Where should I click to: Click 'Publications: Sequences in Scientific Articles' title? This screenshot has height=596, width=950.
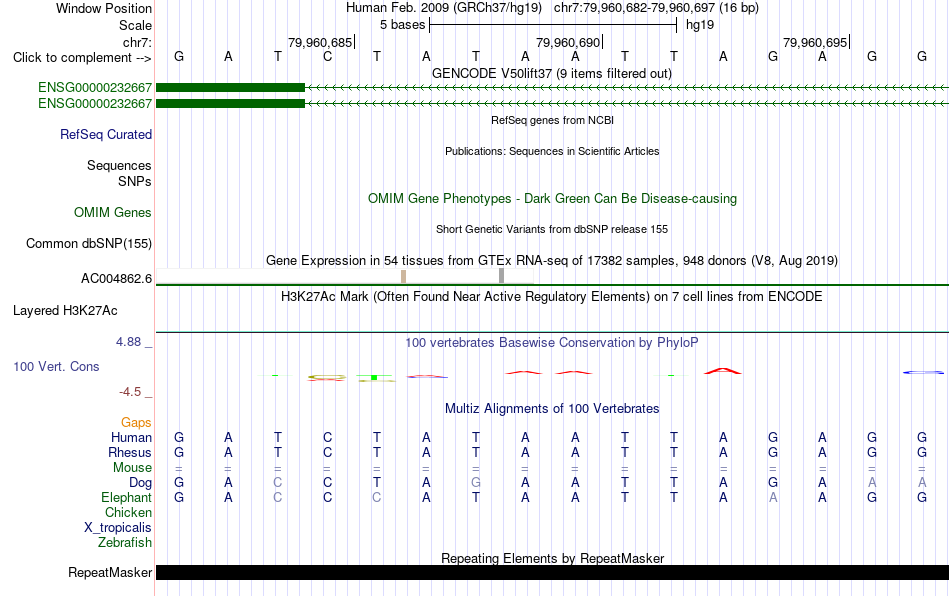point(552,151)
